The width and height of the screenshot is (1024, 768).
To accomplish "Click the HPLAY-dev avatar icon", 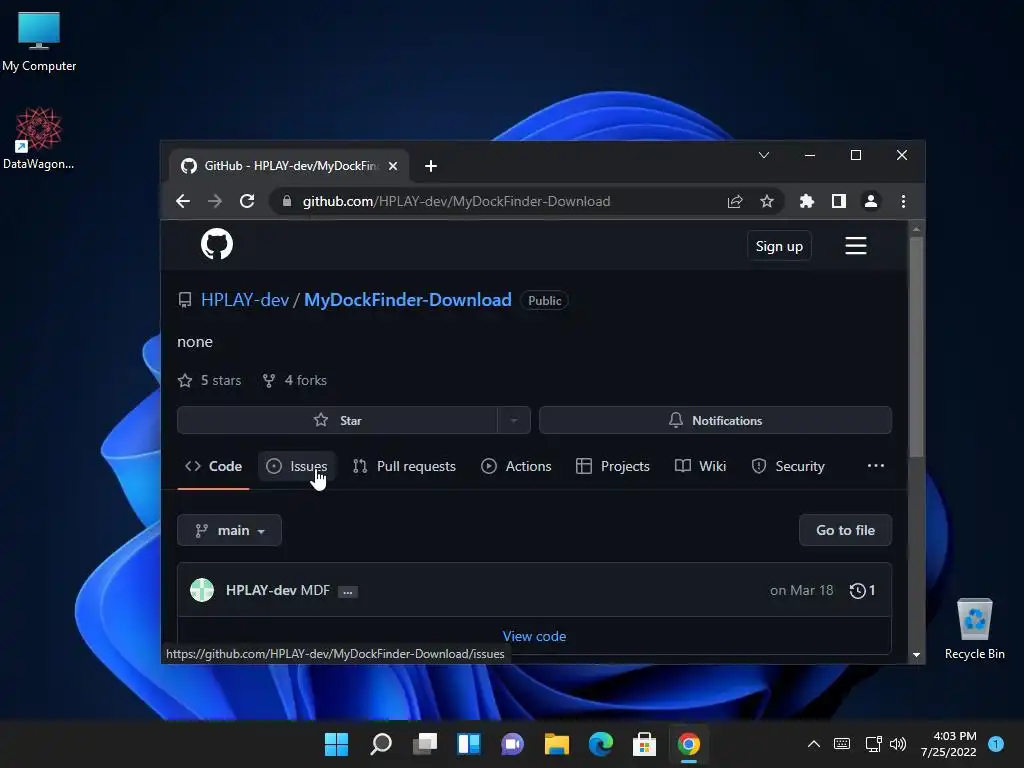I will [202, 590].
